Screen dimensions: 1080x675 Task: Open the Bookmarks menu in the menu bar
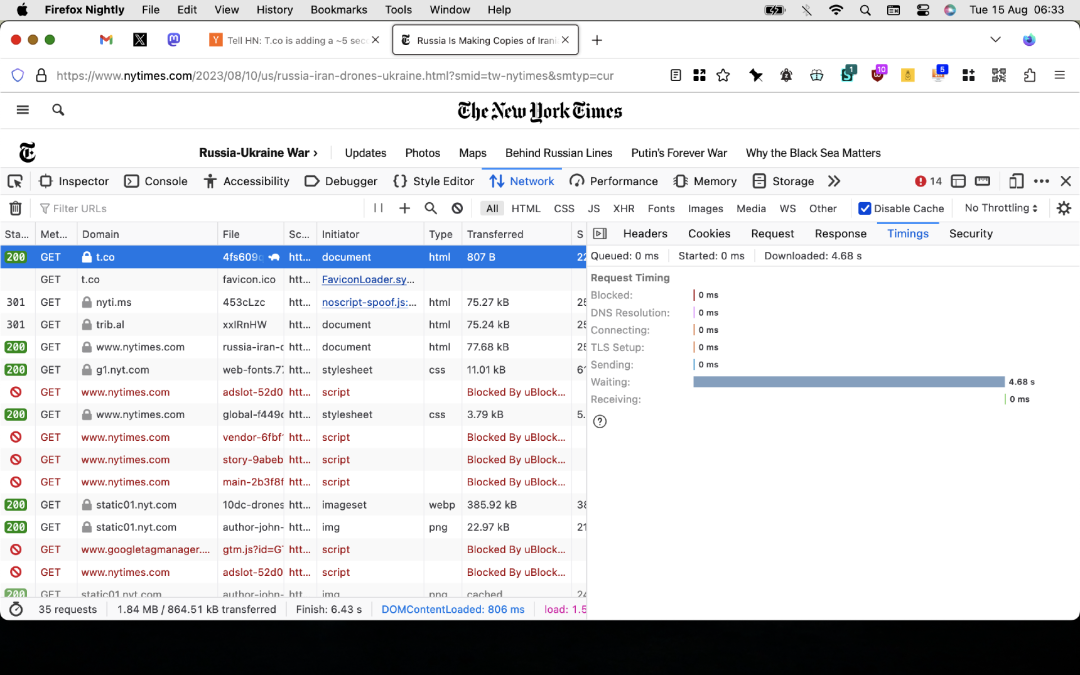pyautogui.click(x=339, y=10)
